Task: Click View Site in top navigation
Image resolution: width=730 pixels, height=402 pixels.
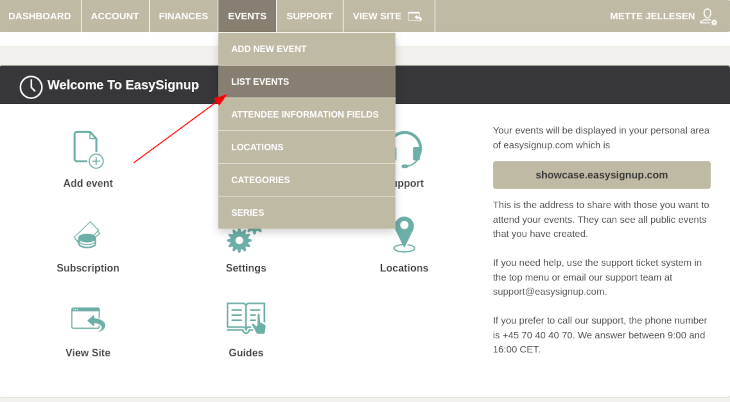Action: (x=388, y=16)
